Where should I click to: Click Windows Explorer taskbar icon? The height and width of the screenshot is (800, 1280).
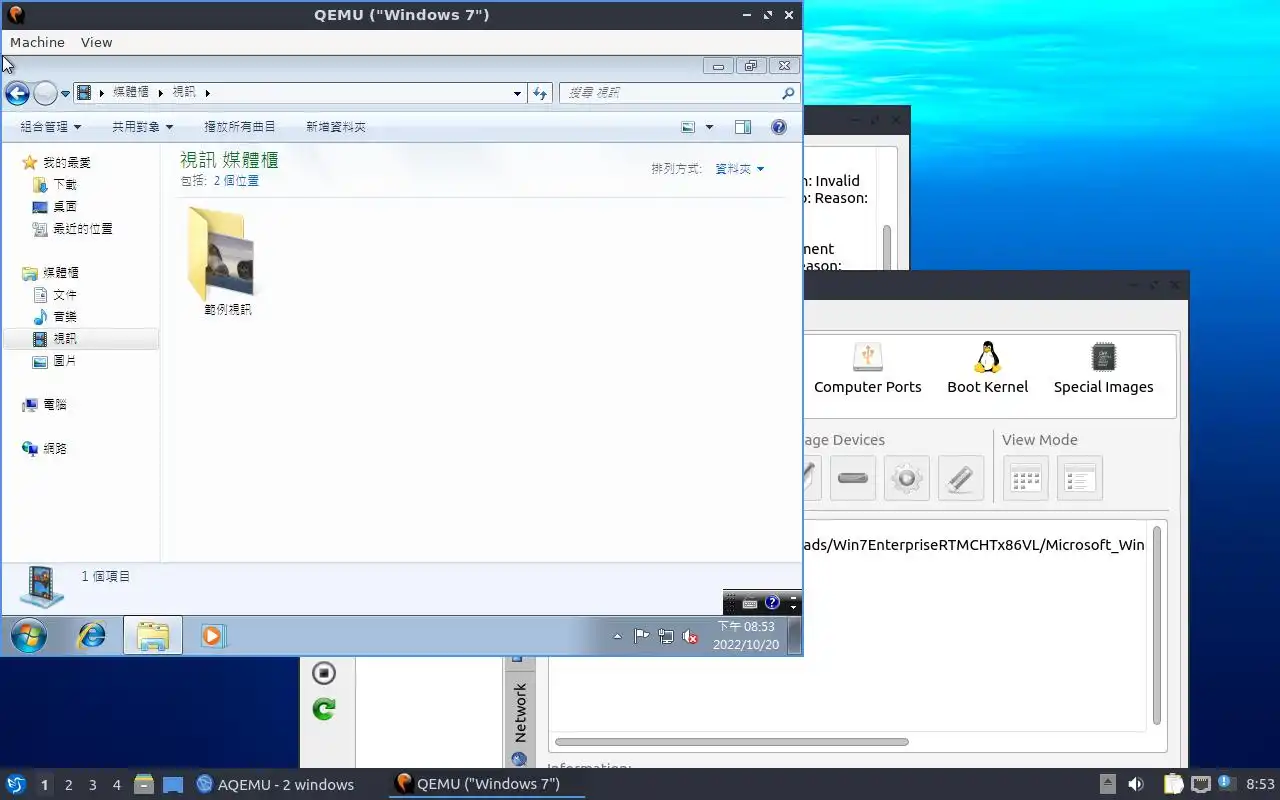(153, 635)
